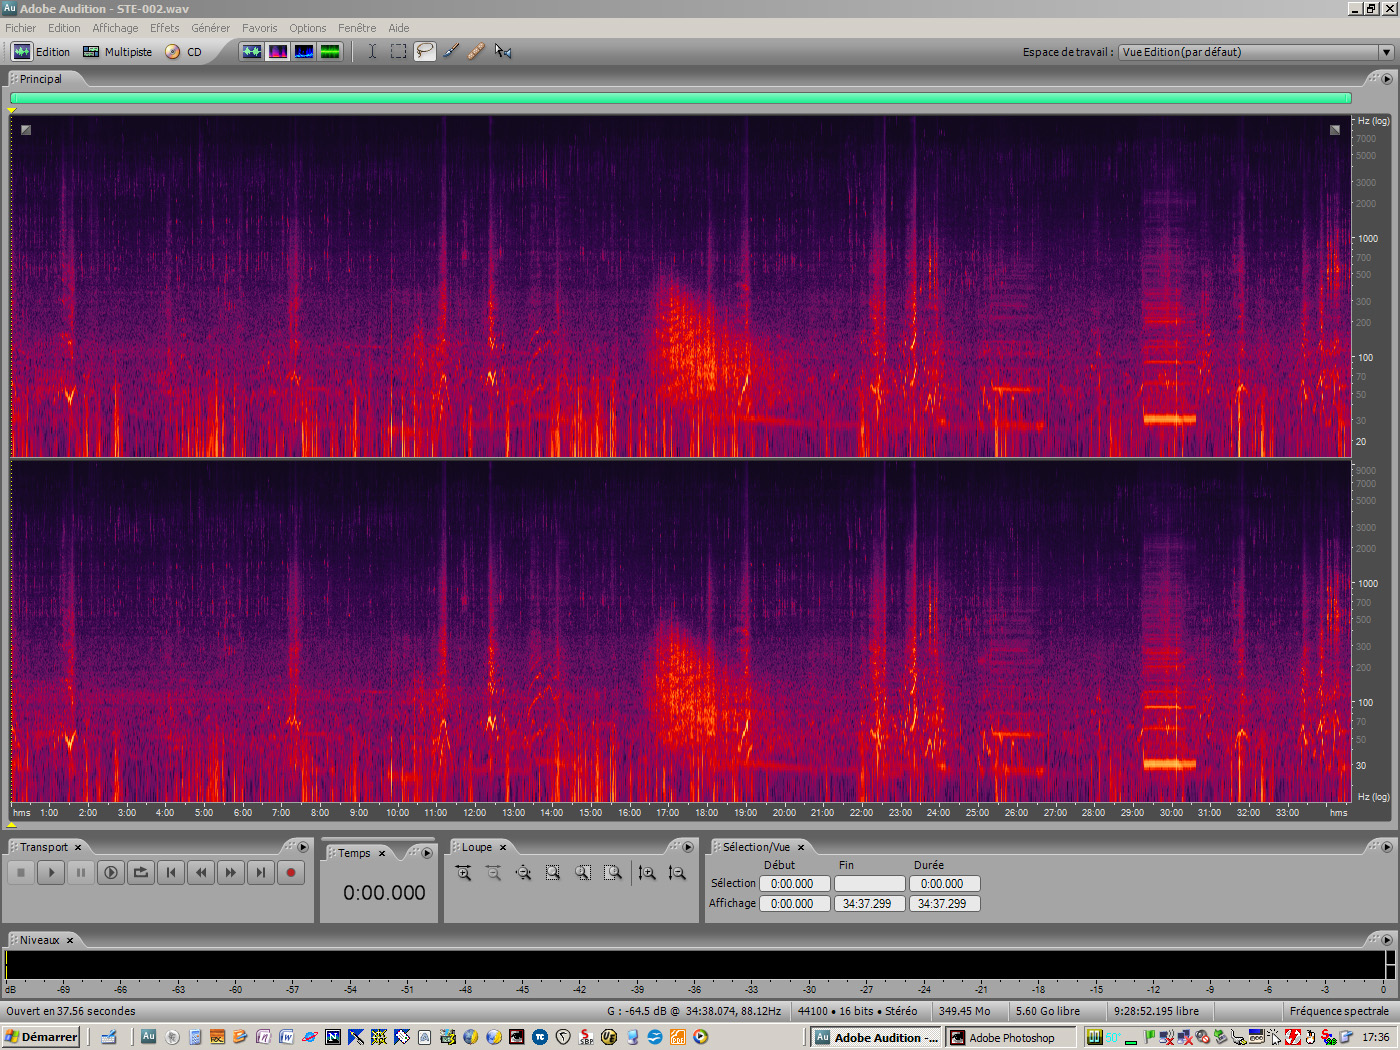The image size is (1400, 1050).
Task: Select the Marquee rectangle selection tool
Action: [x=398, y=51]
